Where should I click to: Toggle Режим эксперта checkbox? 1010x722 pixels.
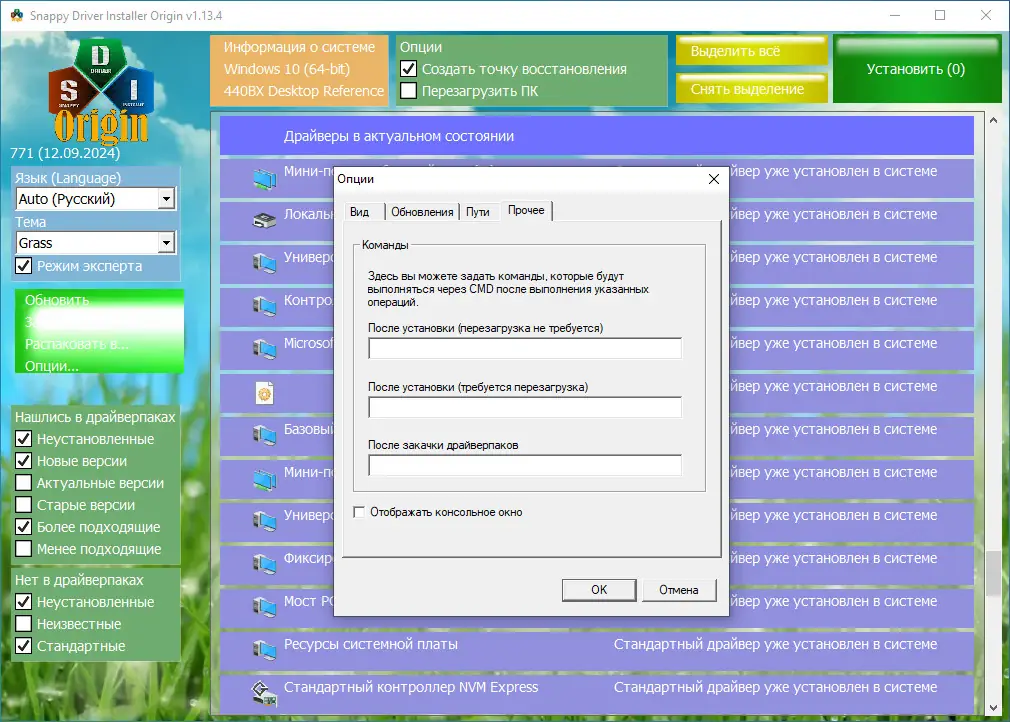point(24,265)
